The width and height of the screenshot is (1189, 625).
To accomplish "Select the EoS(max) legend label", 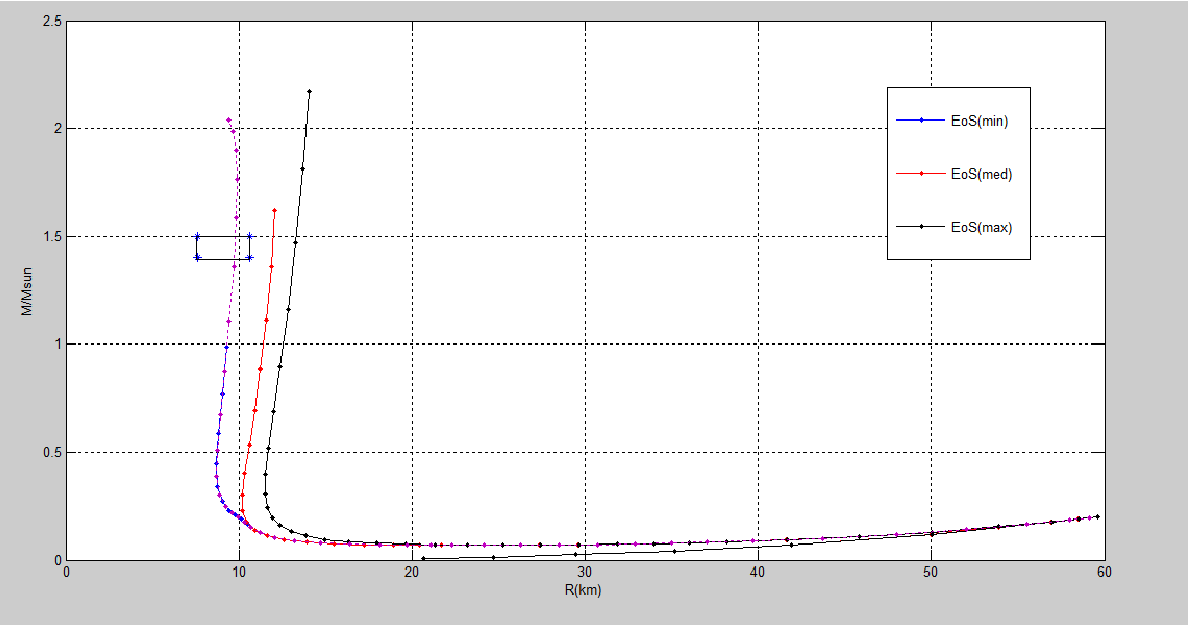I will [981, 228].
